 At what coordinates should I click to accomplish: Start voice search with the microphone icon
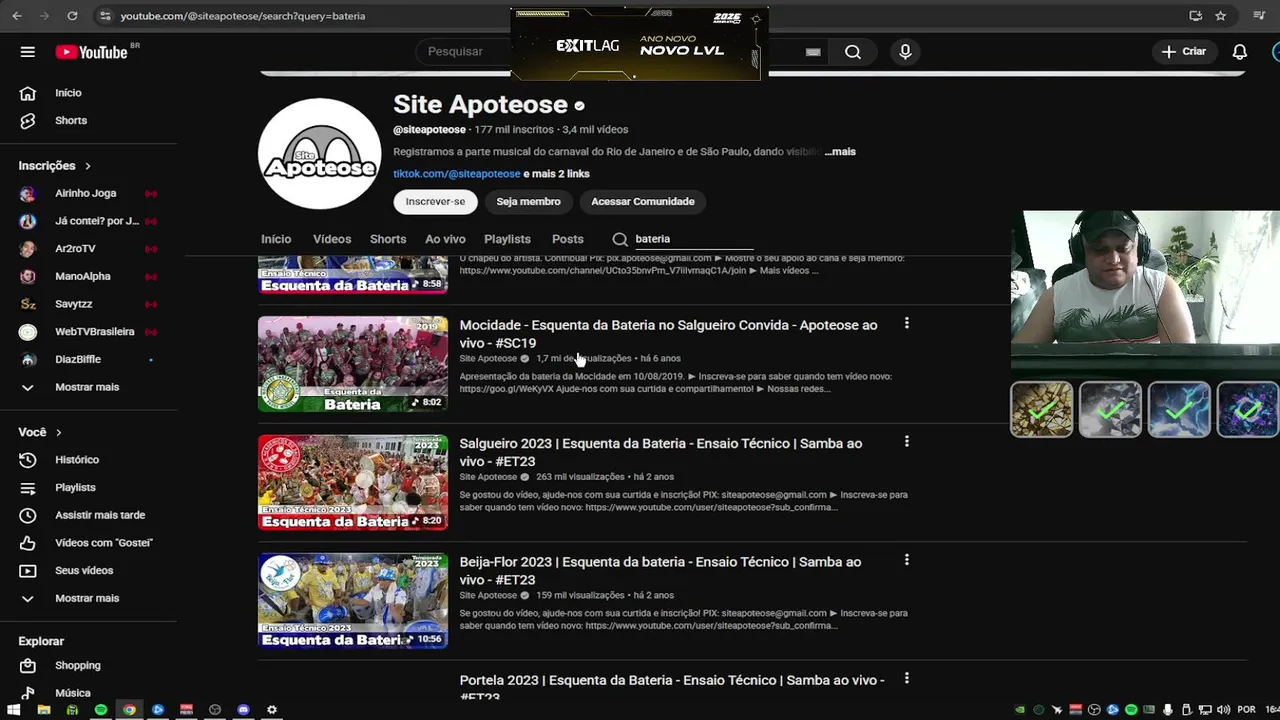905,52
